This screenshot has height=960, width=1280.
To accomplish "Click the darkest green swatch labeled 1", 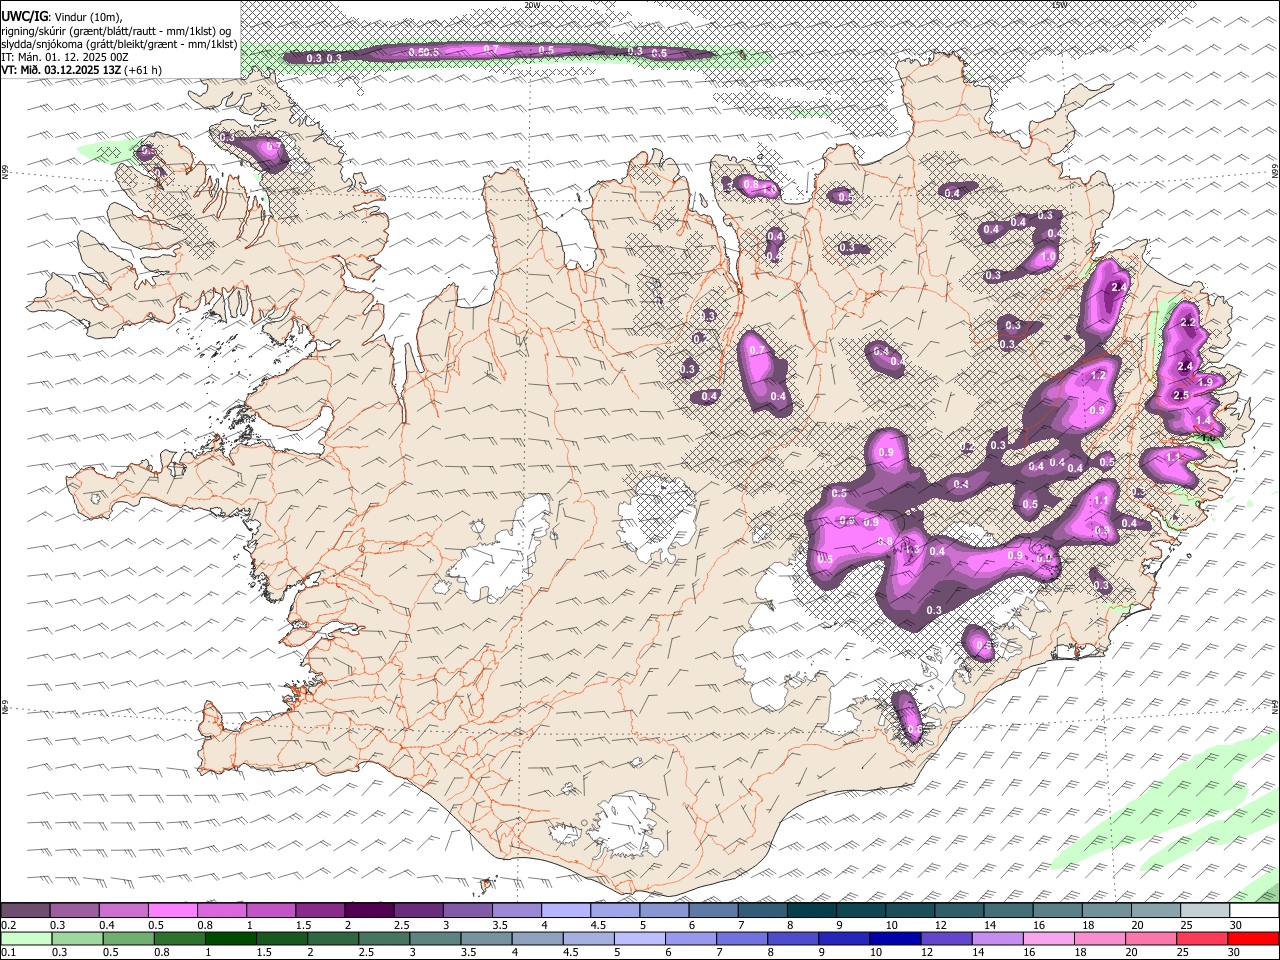I will tap(230, 938).
